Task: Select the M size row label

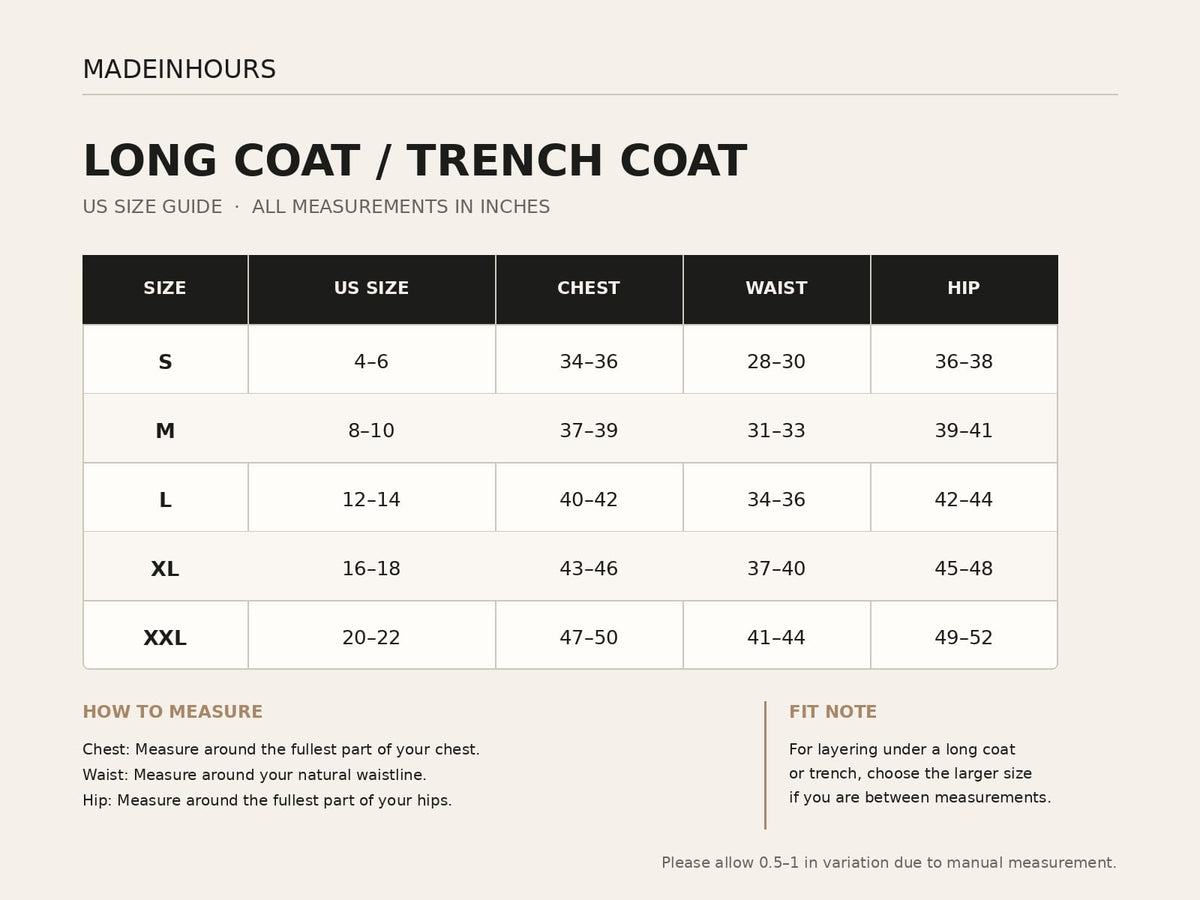Action: click(165, 431)
